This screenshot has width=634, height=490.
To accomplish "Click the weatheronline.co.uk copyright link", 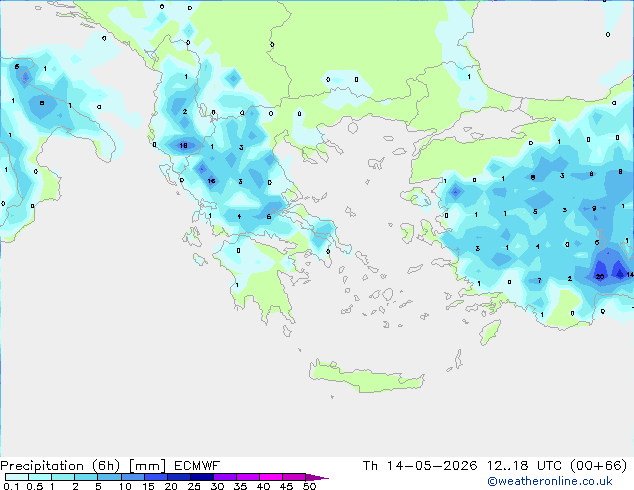I will (x=550, y=481).
